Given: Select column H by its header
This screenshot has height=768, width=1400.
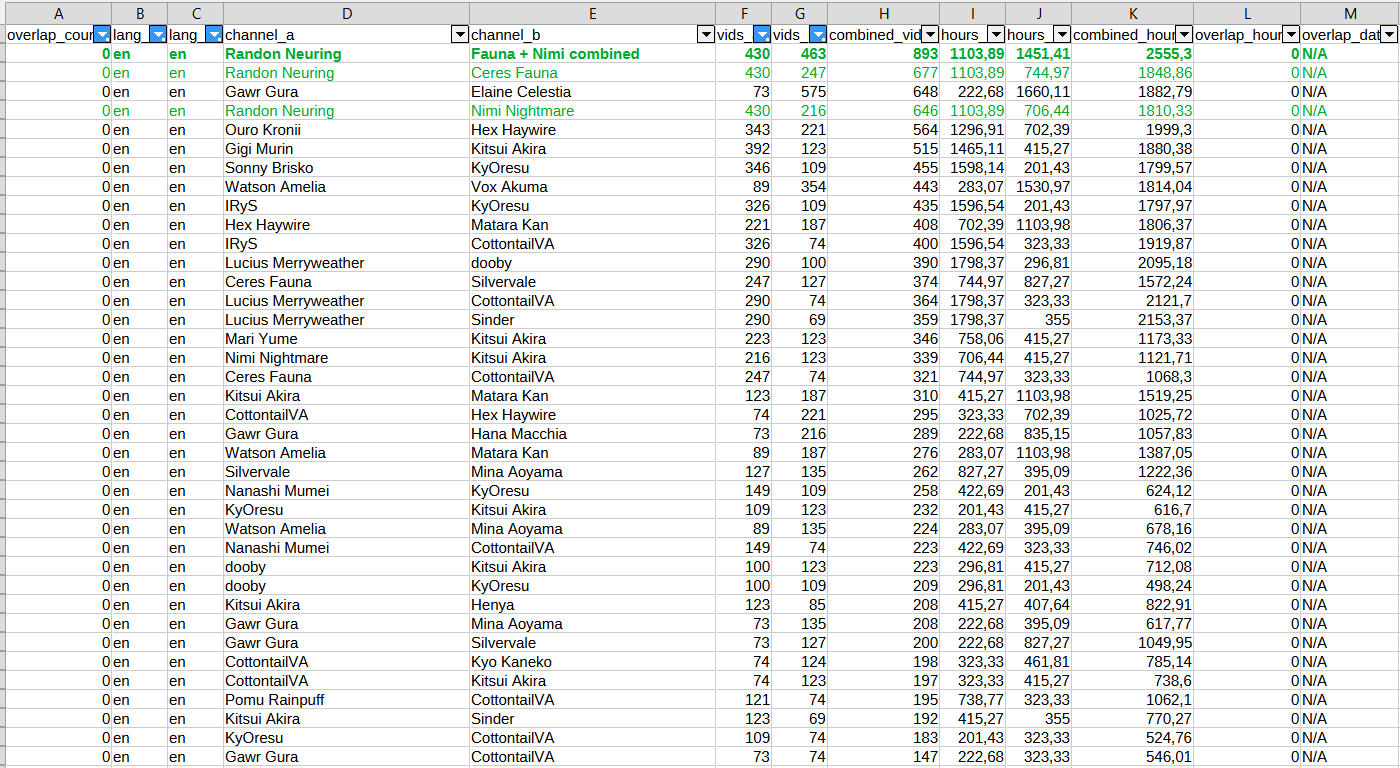Looking at the screenshot, I should coord(884,13).
